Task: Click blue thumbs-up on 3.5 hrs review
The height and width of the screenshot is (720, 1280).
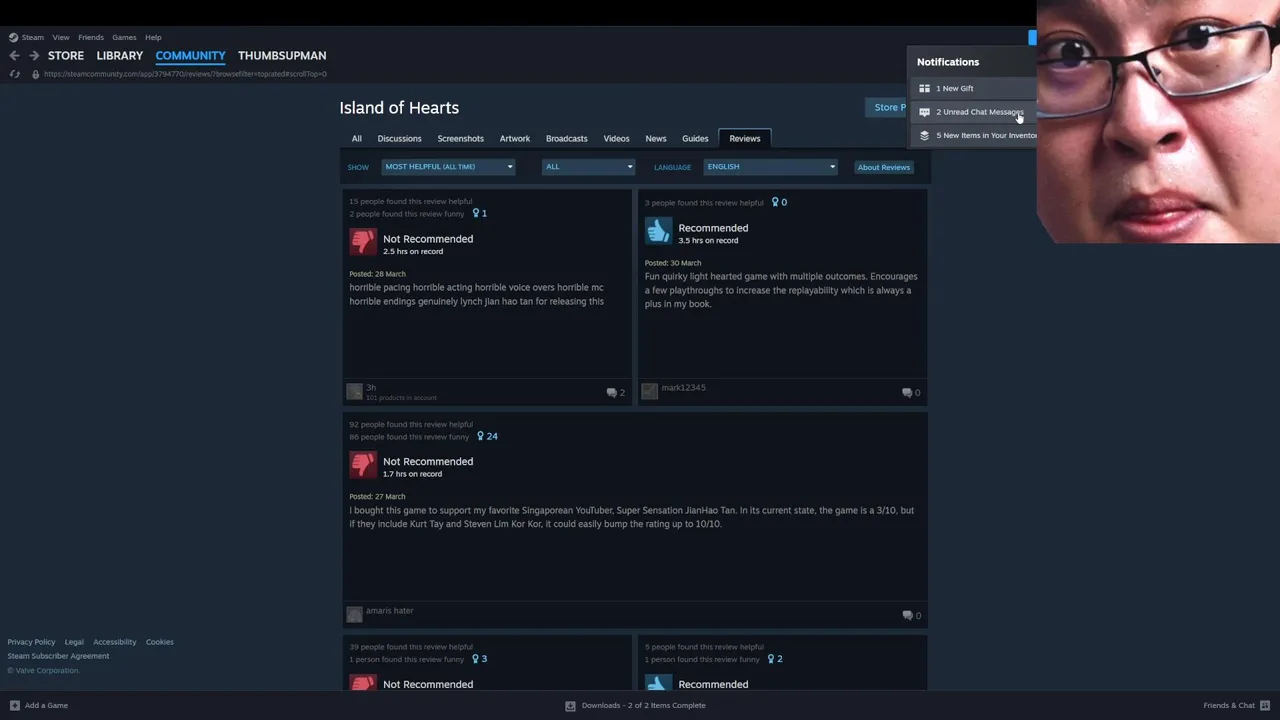Action: point(658,231)
